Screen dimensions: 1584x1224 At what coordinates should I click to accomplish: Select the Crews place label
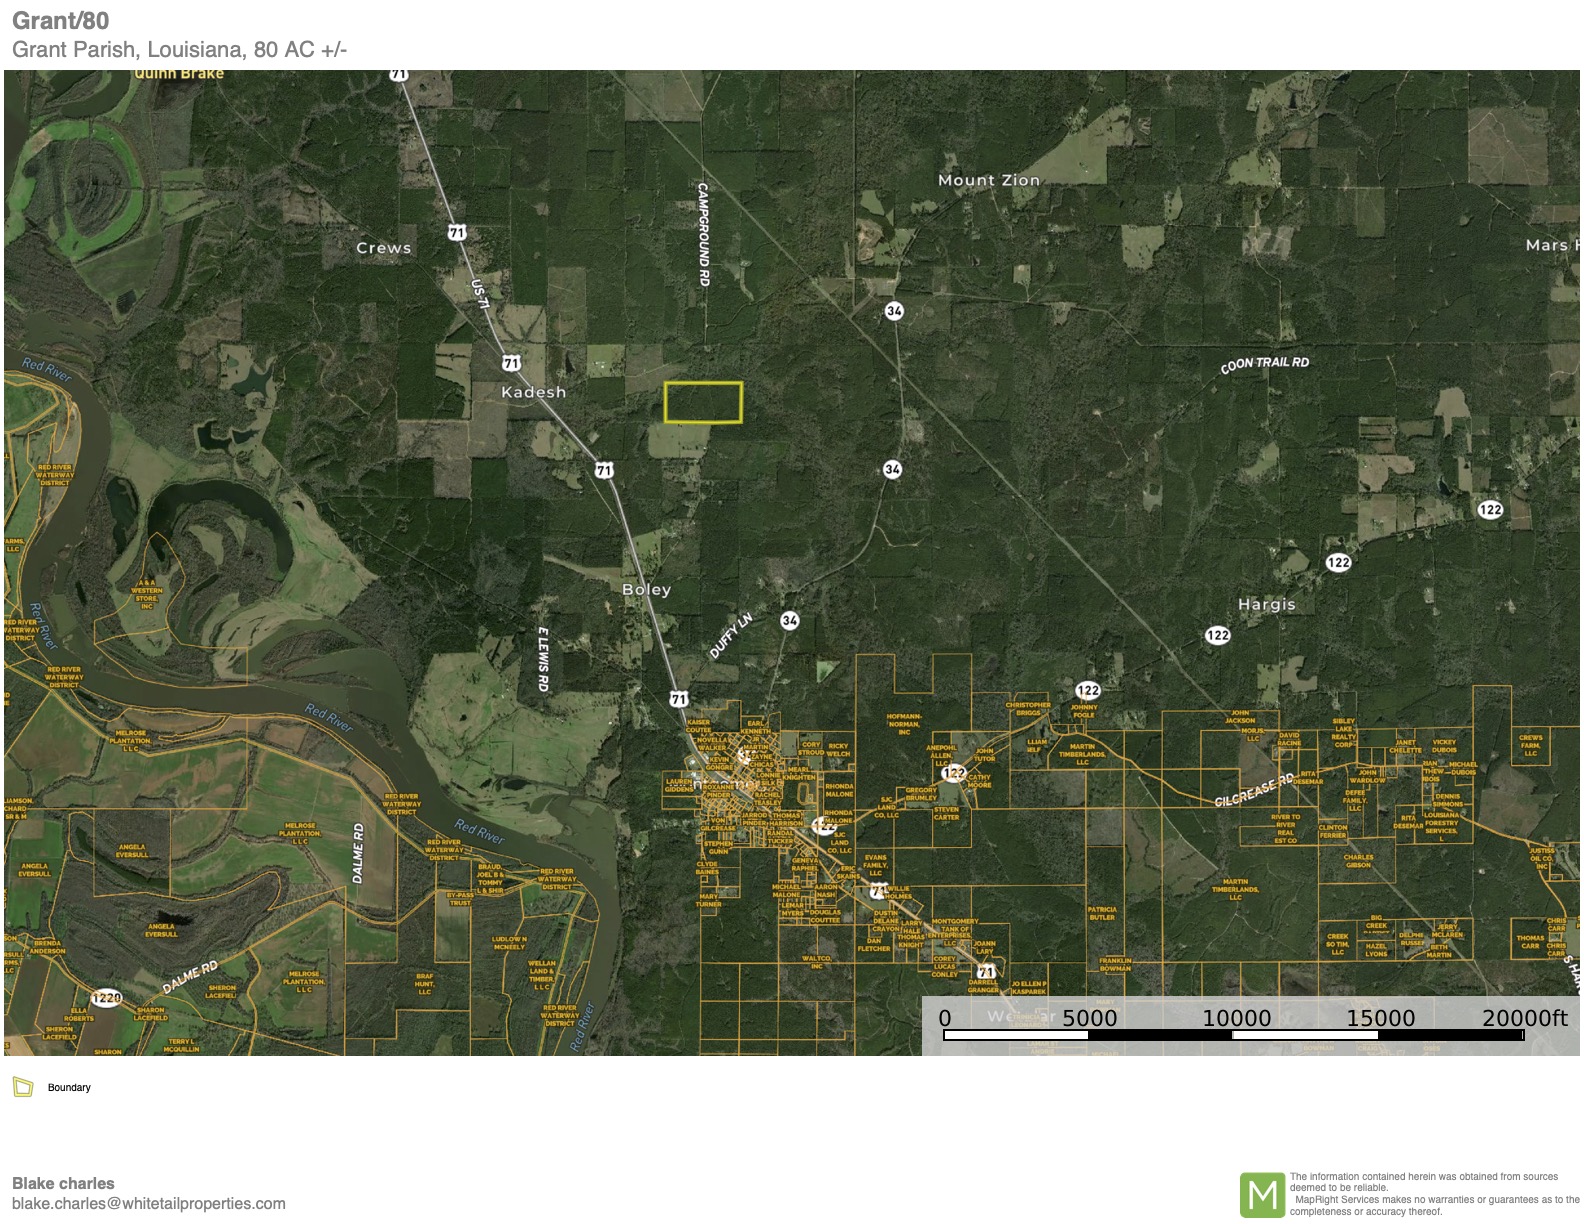384,248
